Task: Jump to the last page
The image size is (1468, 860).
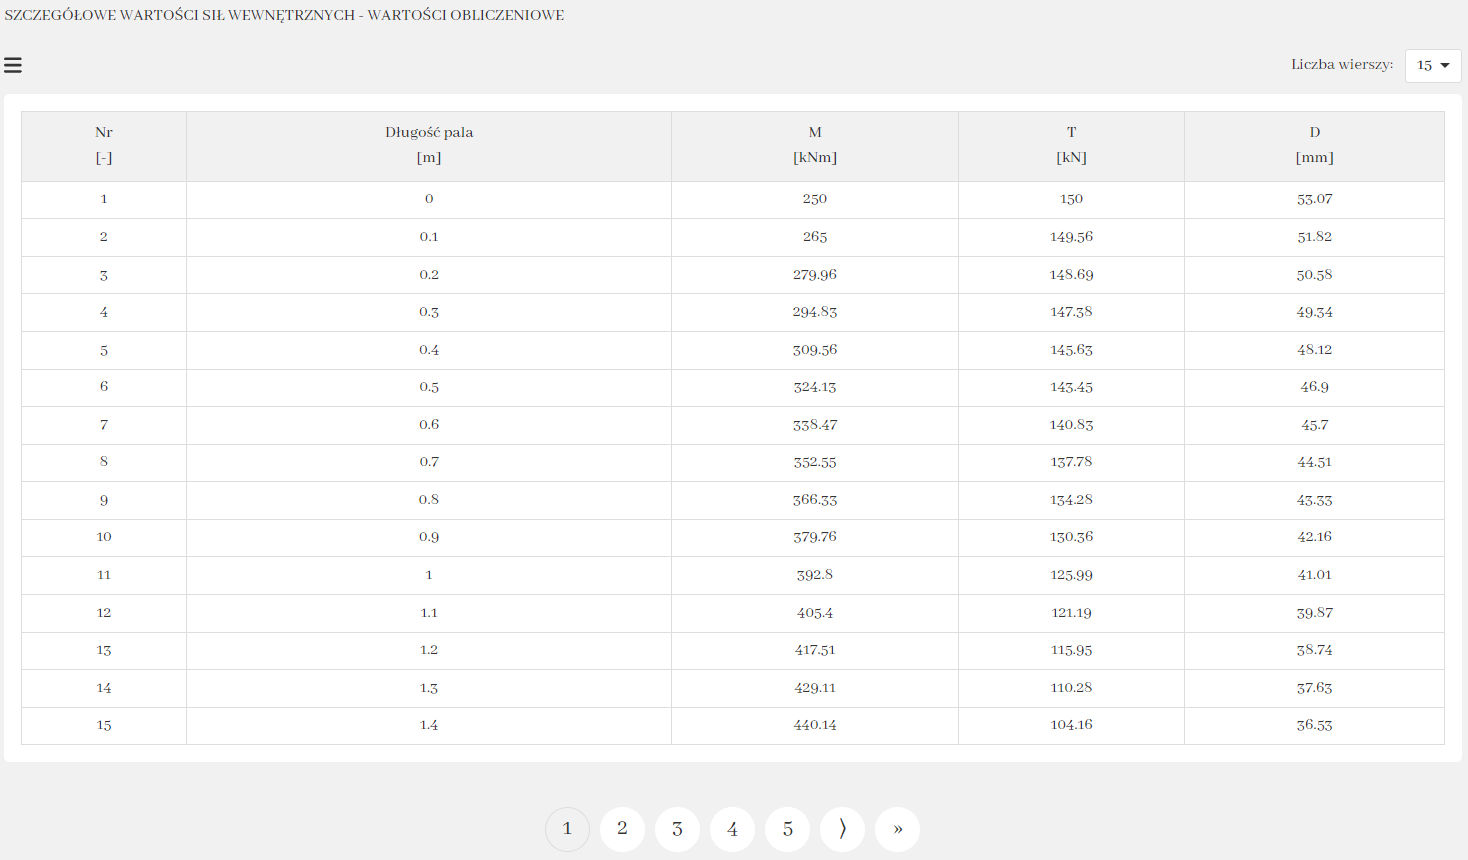Action: pos(897,829)
